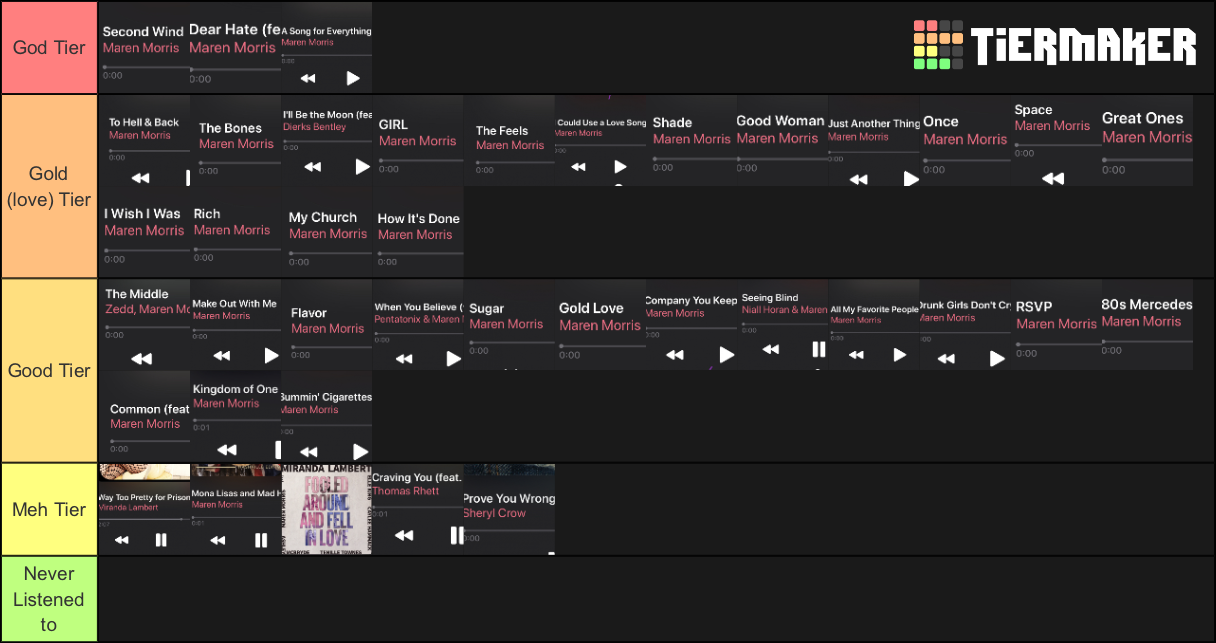This screenshot has height=643, width=1216.
Task: Select the Gold (love) Tier label
Action: tap(49, 186)
